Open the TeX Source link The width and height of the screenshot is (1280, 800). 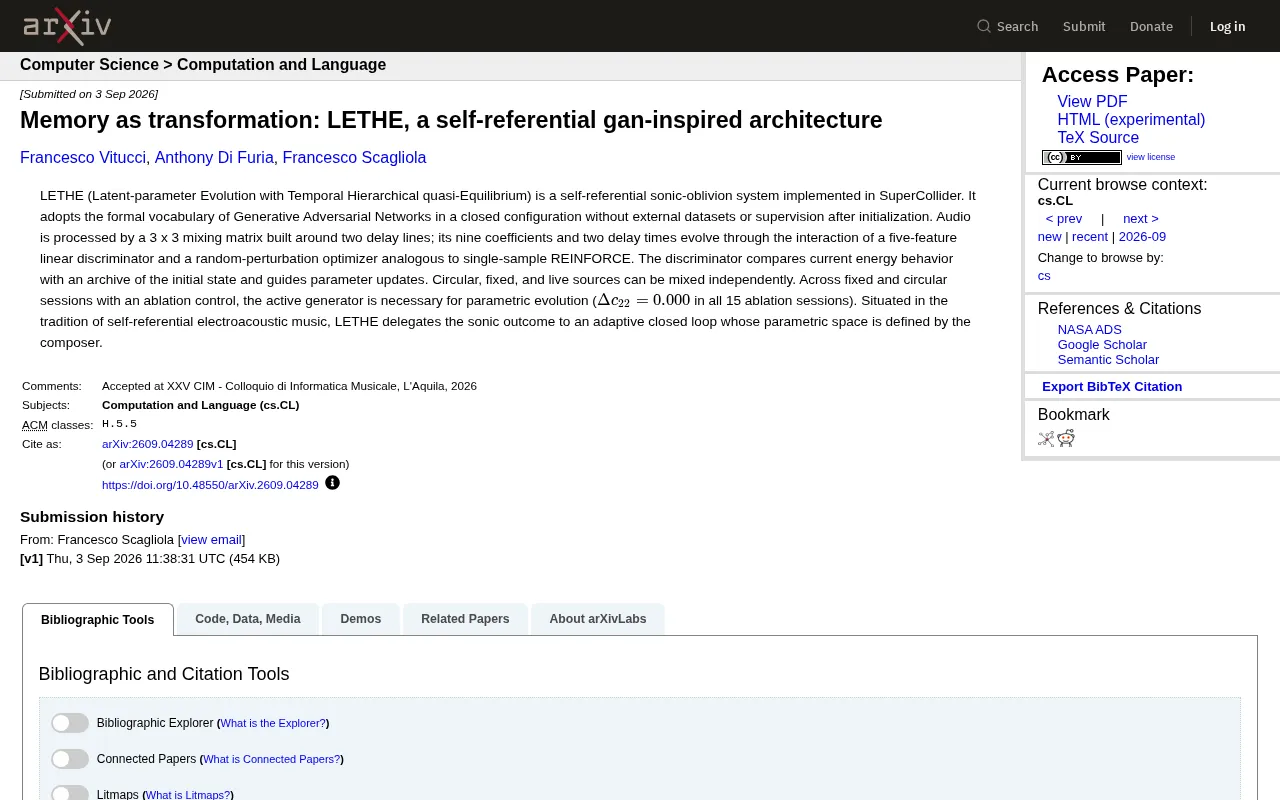[1098, 138]
